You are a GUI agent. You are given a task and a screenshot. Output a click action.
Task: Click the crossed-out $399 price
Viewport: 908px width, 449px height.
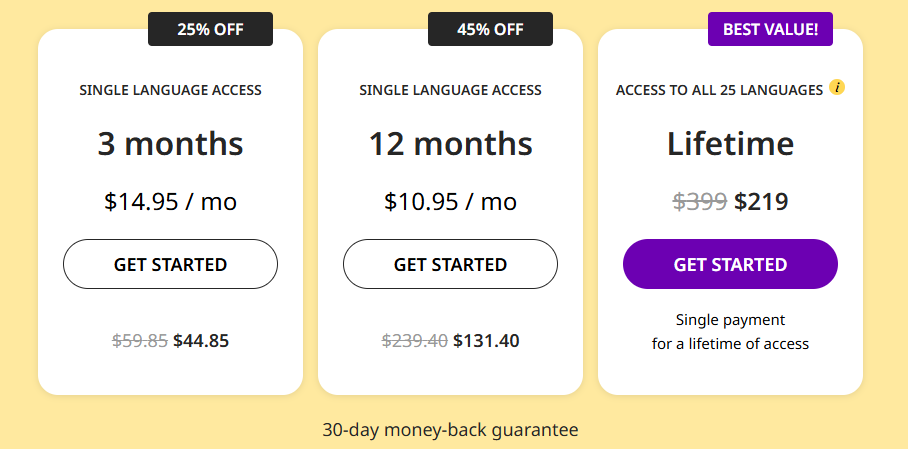(700, 202)
